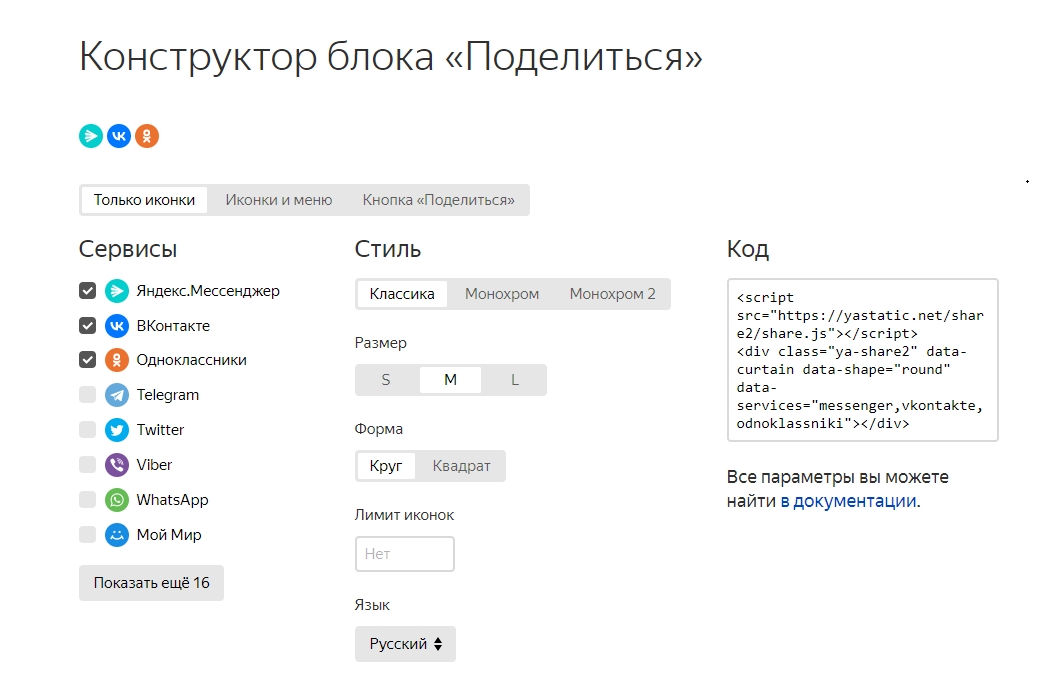The width and height of the screenshot is (1060, 694).
Task: Choose the Монохром style
Action: point(502,294)
